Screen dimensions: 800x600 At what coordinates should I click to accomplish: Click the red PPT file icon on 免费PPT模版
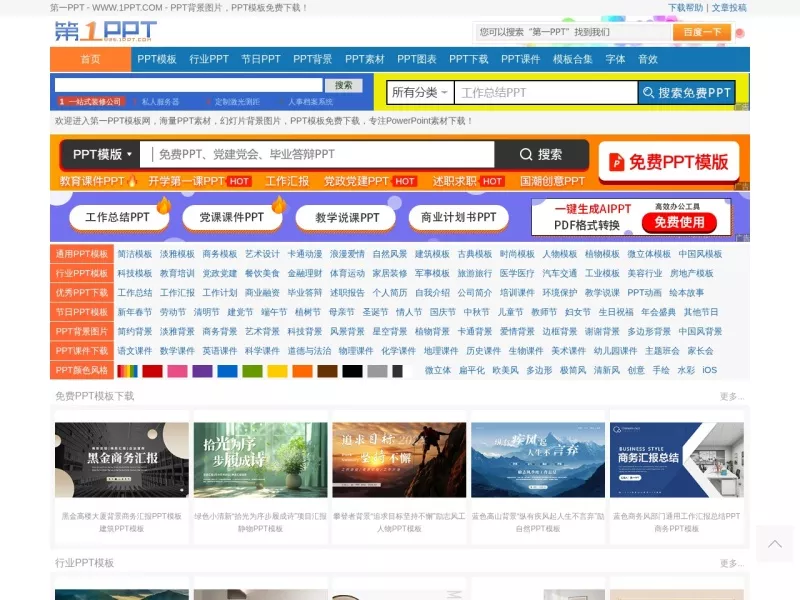point(616,162)
